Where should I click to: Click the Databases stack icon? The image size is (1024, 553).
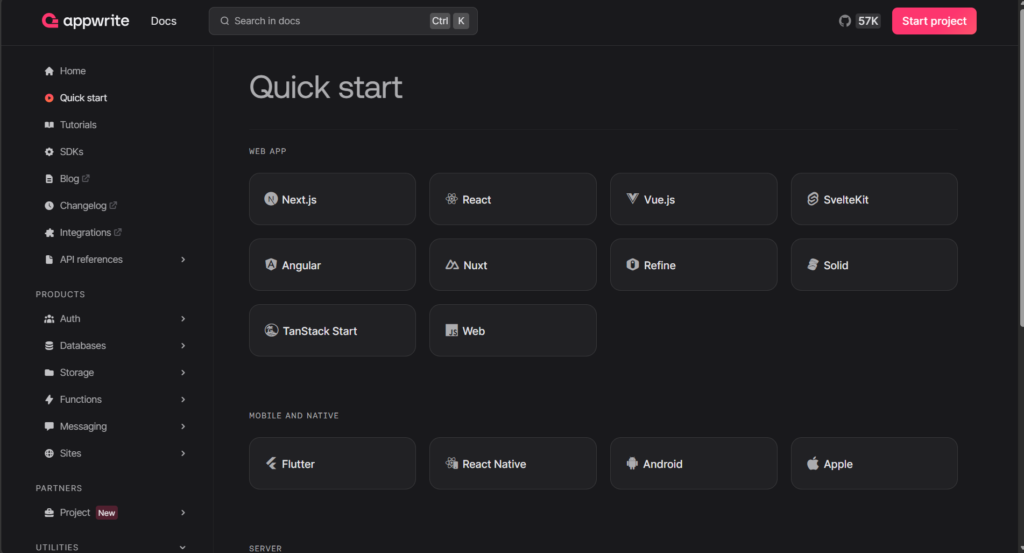pyautogui.click(x=49, y=345)
